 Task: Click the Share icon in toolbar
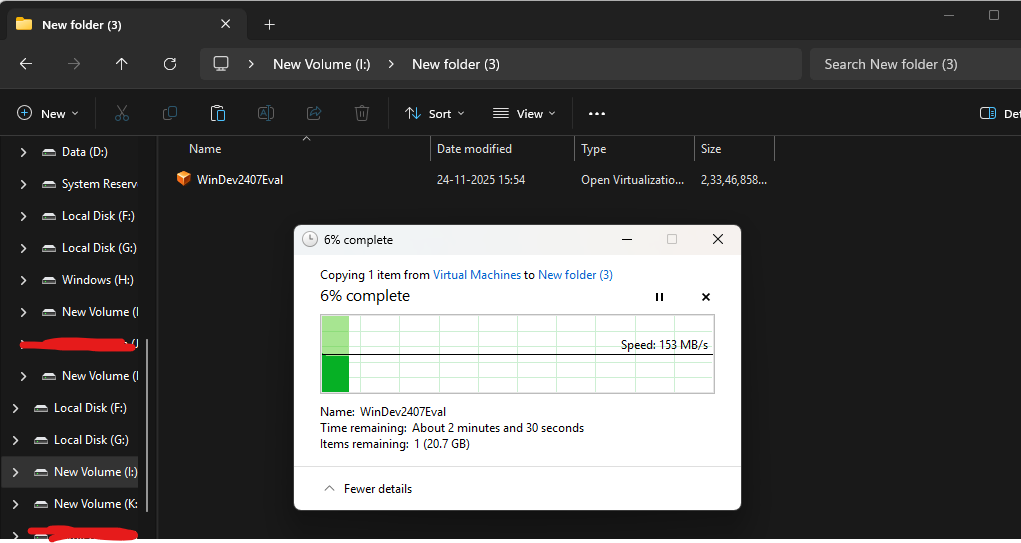pos(314,114)
